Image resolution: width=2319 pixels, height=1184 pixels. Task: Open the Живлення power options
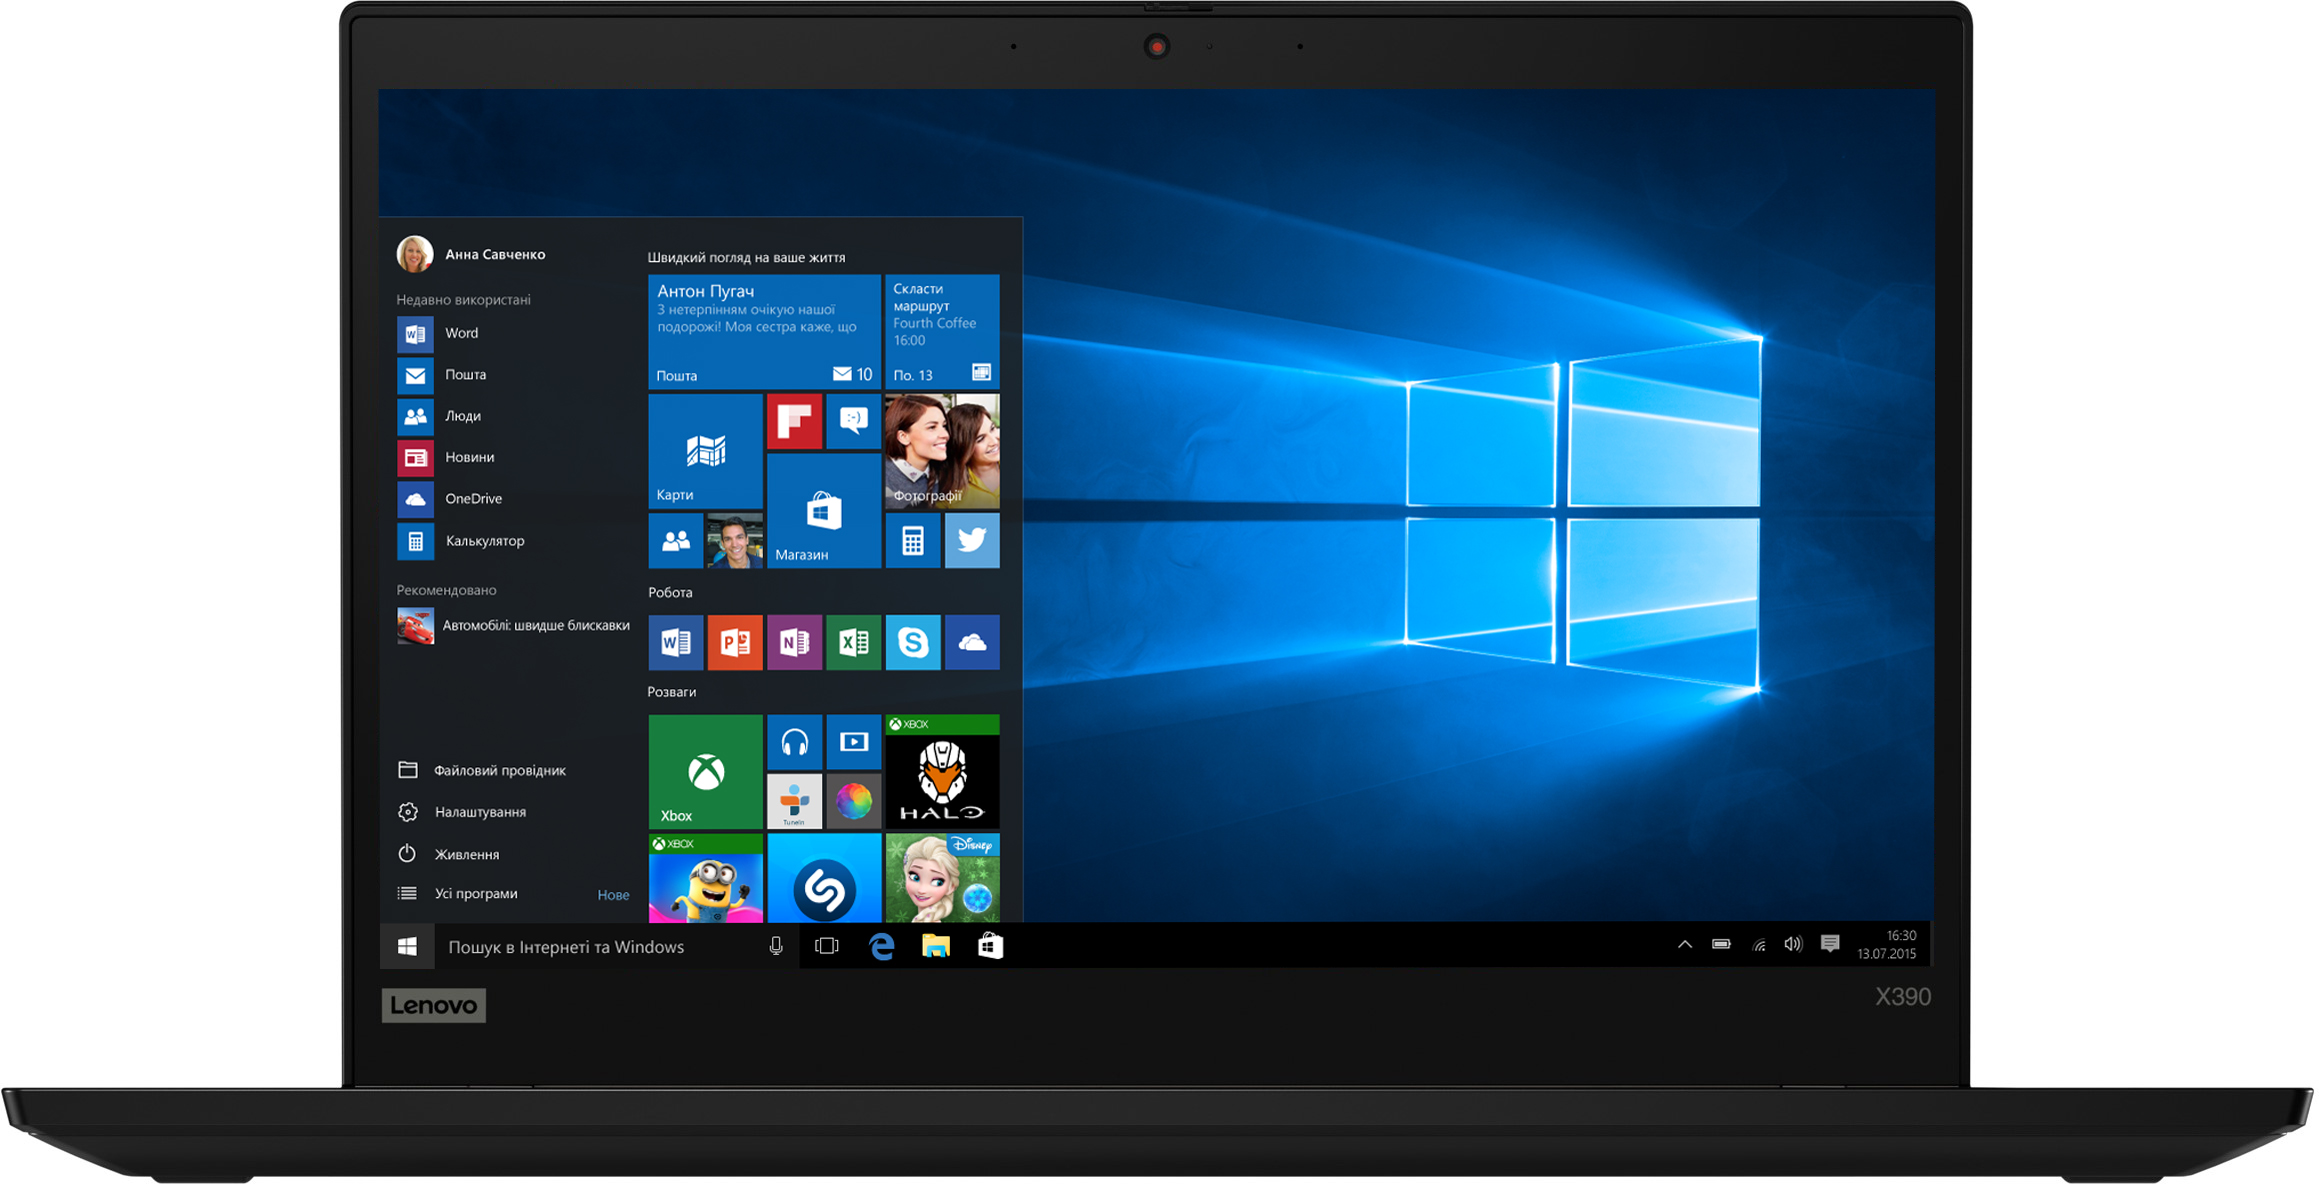click(x=466, y=854)
